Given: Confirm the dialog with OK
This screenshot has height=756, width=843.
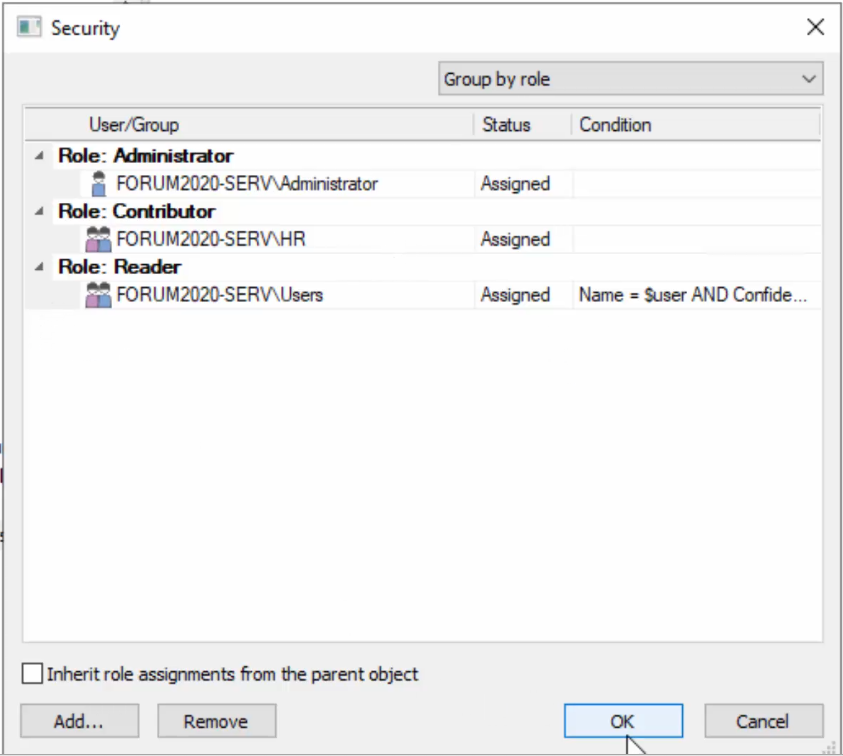Looking at the screenshot, I should coord(622,720).
